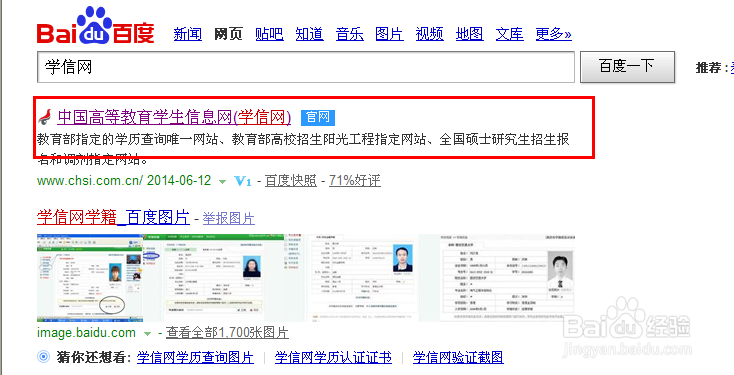Switch to the 视频 tab

click(430, 34)
